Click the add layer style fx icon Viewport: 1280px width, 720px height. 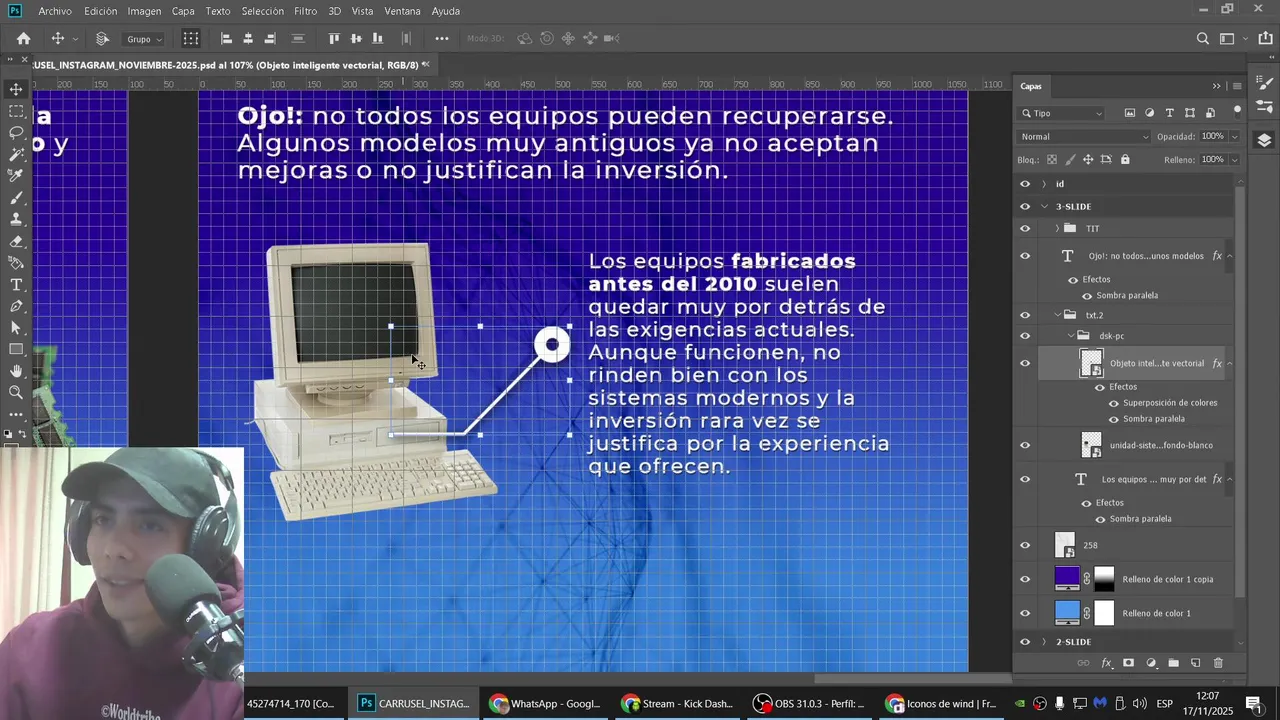pos(1107,663)
